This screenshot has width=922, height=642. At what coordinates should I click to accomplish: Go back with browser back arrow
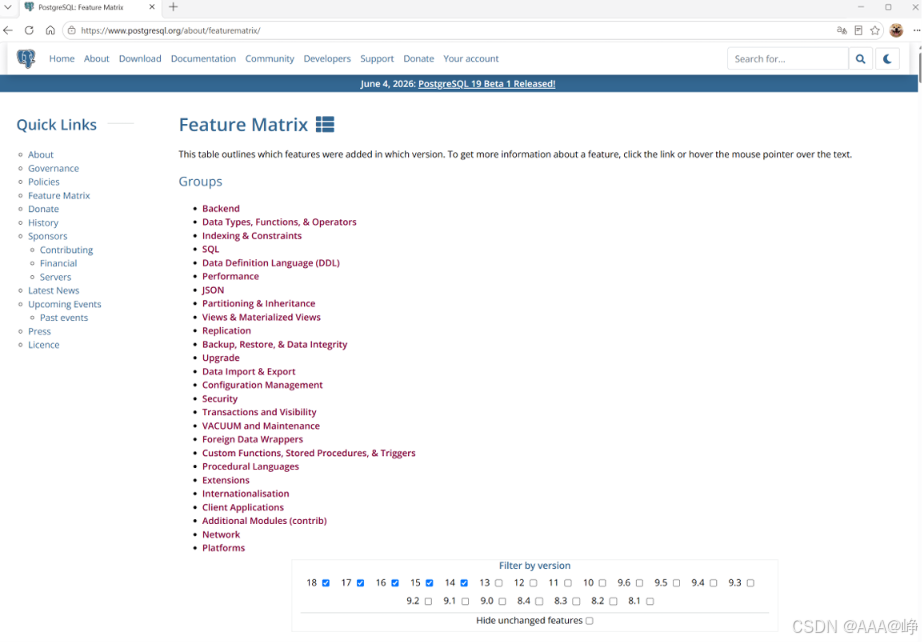[x=8, y=31]
